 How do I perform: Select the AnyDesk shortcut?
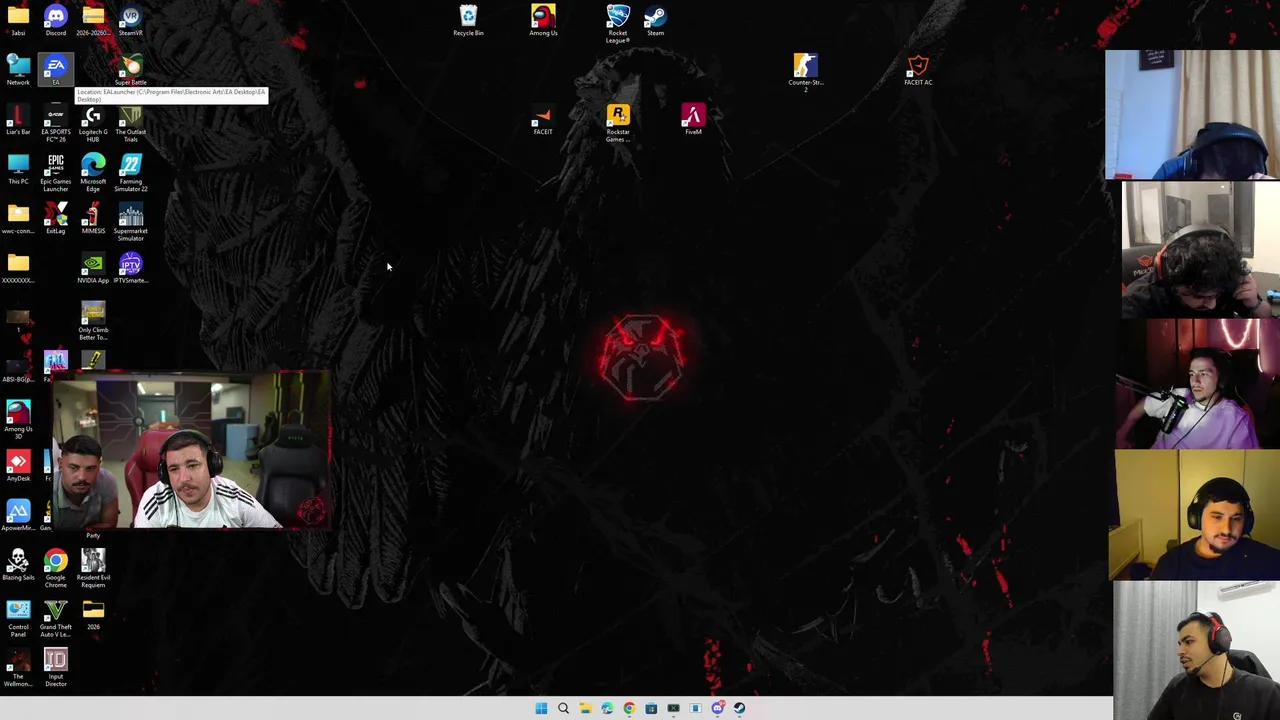click(18, 466)
